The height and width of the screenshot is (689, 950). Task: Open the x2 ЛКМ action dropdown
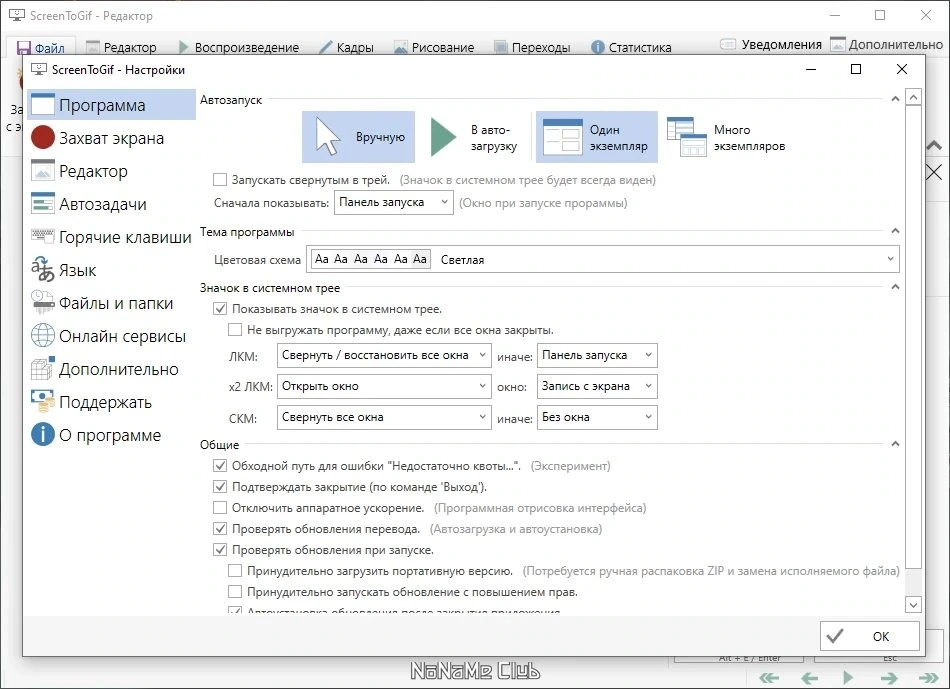tap(384, 386)
